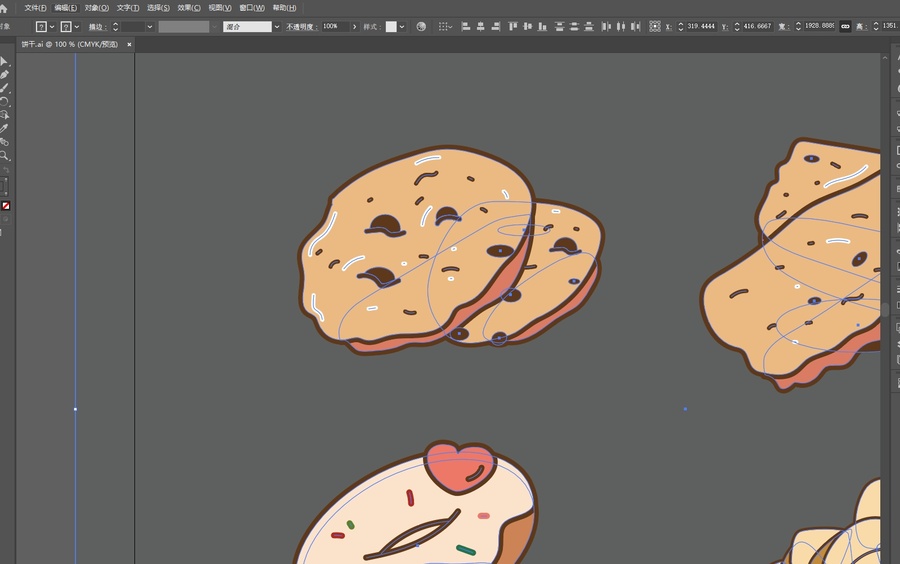
Task: Click the X position stepper arrows
Action: point(681,26)
